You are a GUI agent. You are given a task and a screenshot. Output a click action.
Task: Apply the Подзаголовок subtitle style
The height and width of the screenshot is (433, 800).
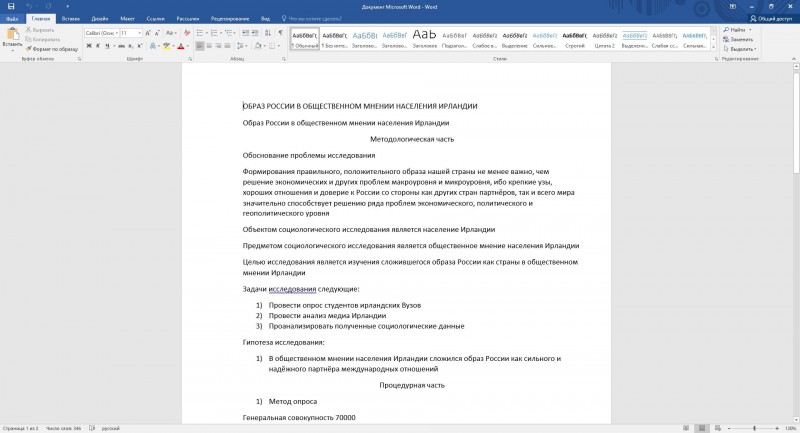(x=455, y=39)
